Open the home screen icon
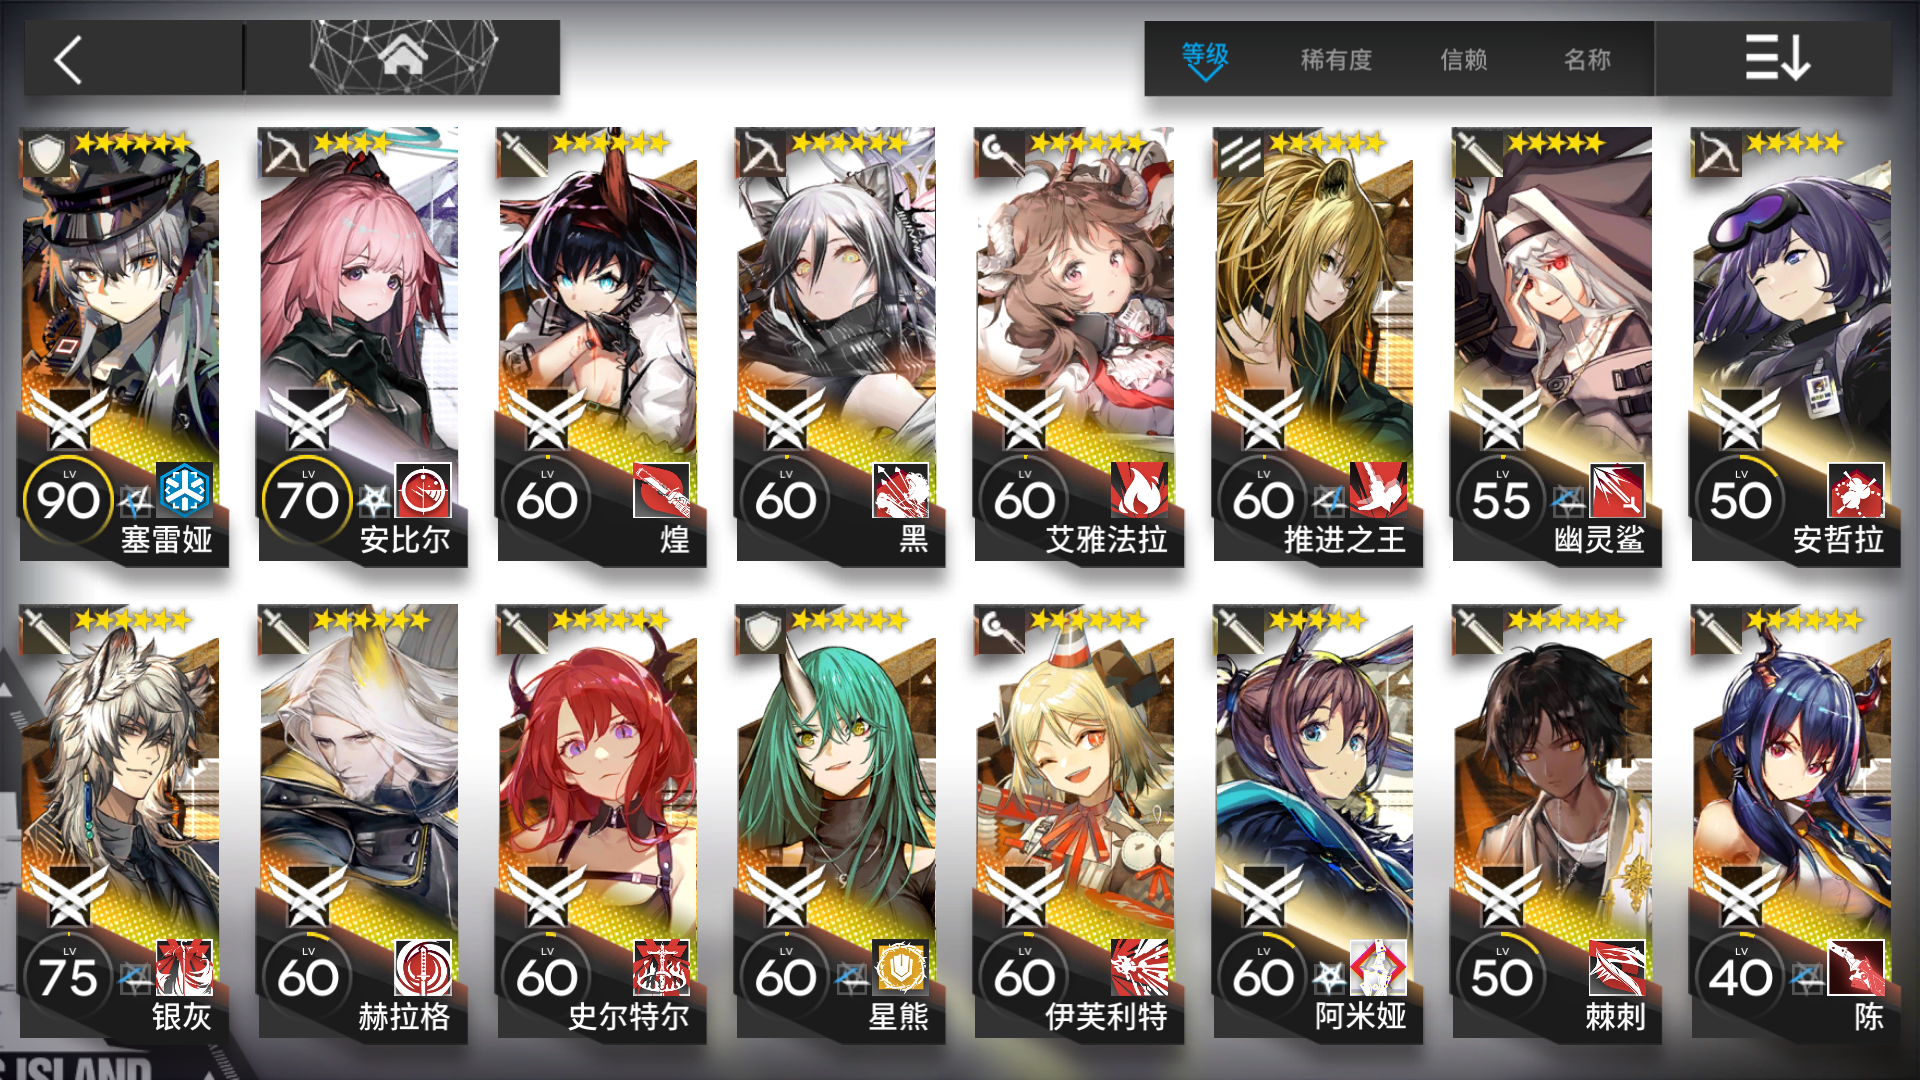This screenshot has width=1920, height=1080. pos(403,57)
